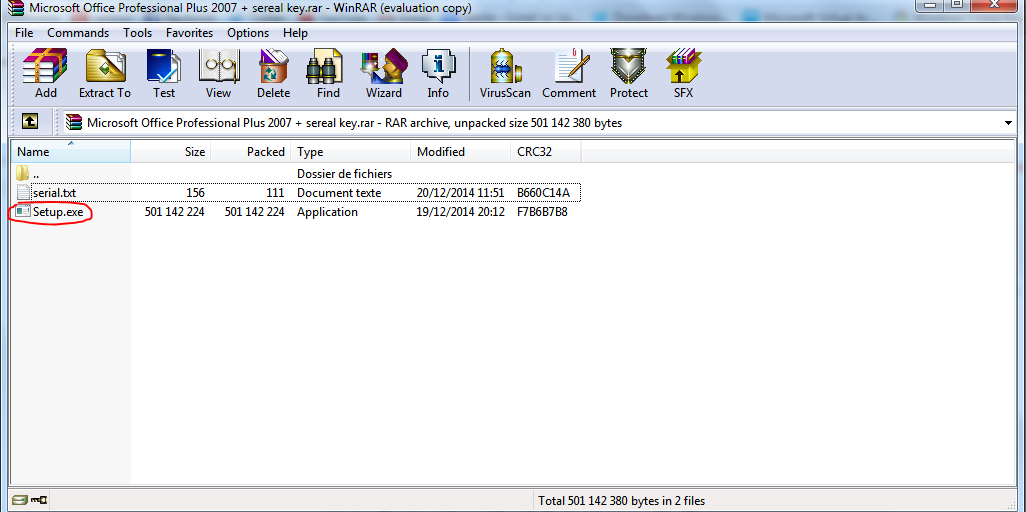Click serial.txt size value 156

click(195, 193)
